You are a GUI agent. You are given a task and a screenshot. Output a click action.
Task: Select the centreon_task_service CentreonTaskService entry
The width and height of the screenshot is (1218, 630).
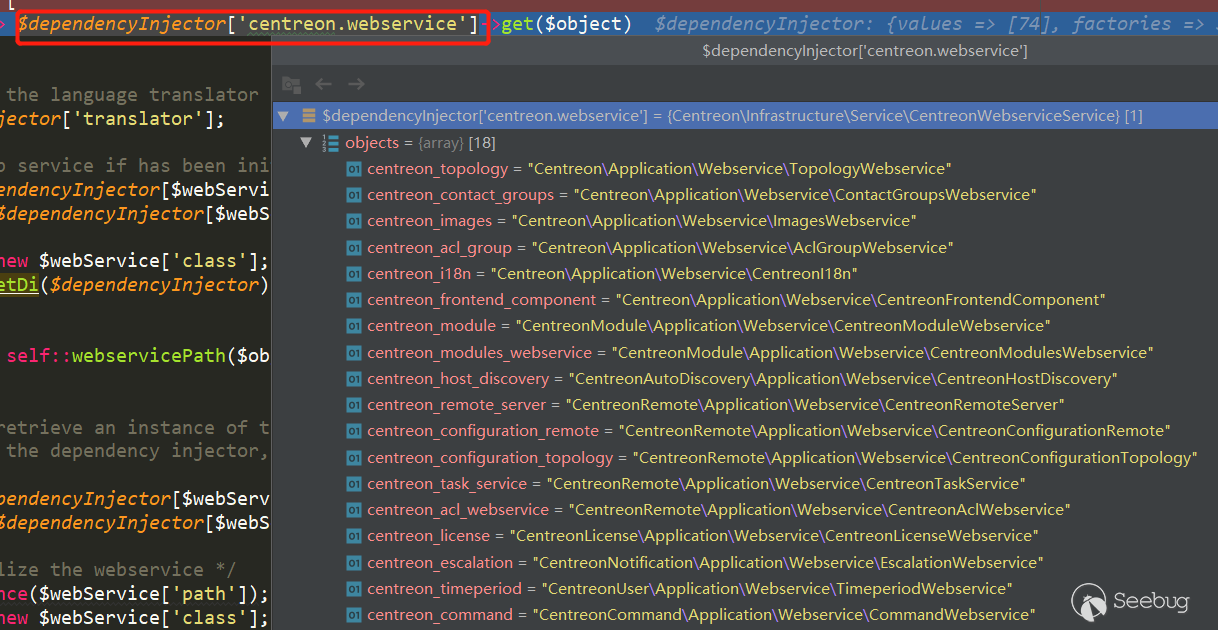tap(697, 484)
